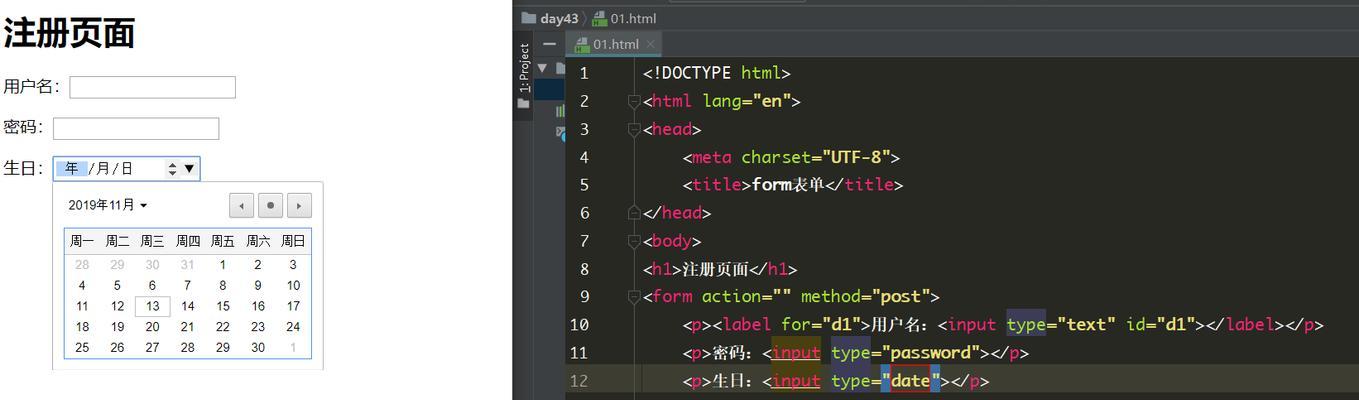Fold the head tag on line 3
Screen dimensions: 1359x400
tap(633, 129)
